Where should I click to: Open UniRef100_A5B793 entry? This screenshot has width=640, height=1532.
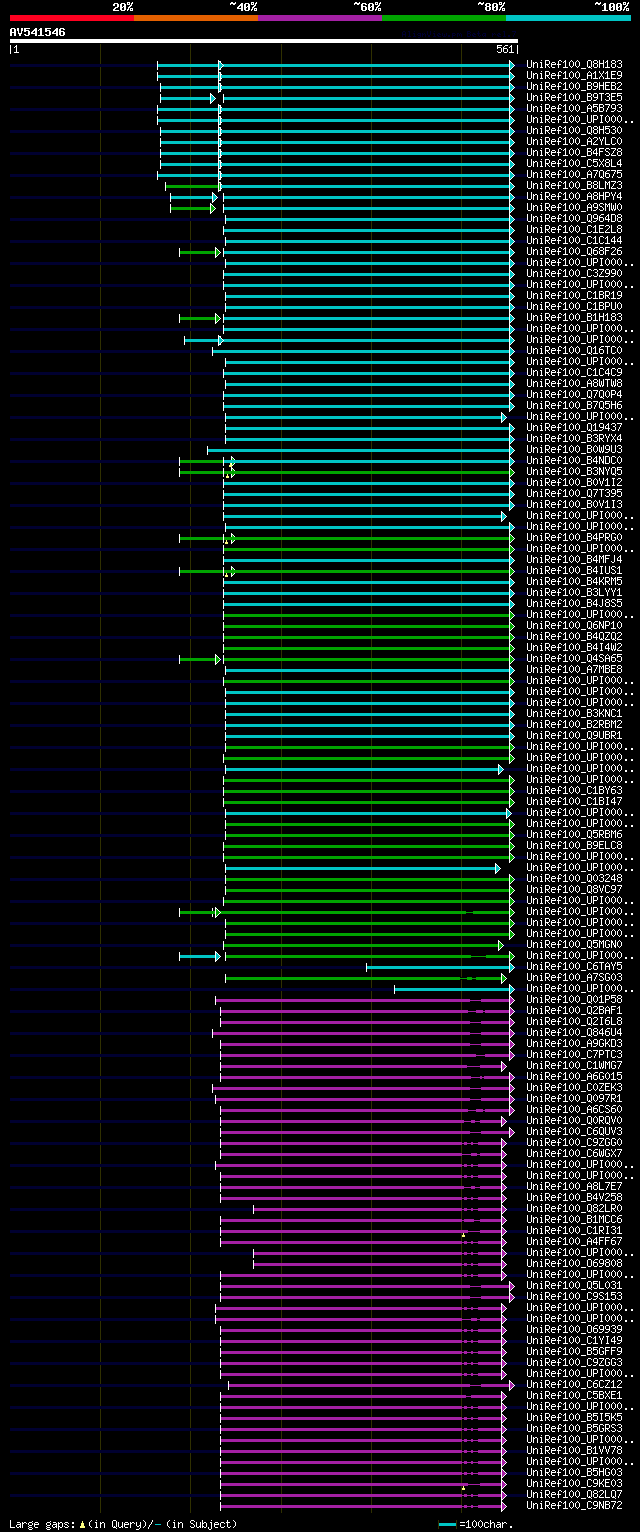pyautogui.click(x=575, y=108)
